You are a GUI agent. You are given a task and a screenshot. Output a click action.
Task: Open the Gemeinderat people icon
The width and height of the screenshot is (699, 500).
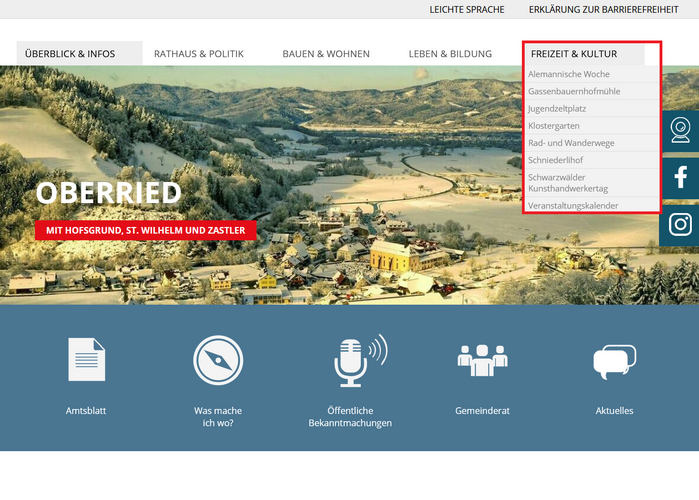(482, 360)
